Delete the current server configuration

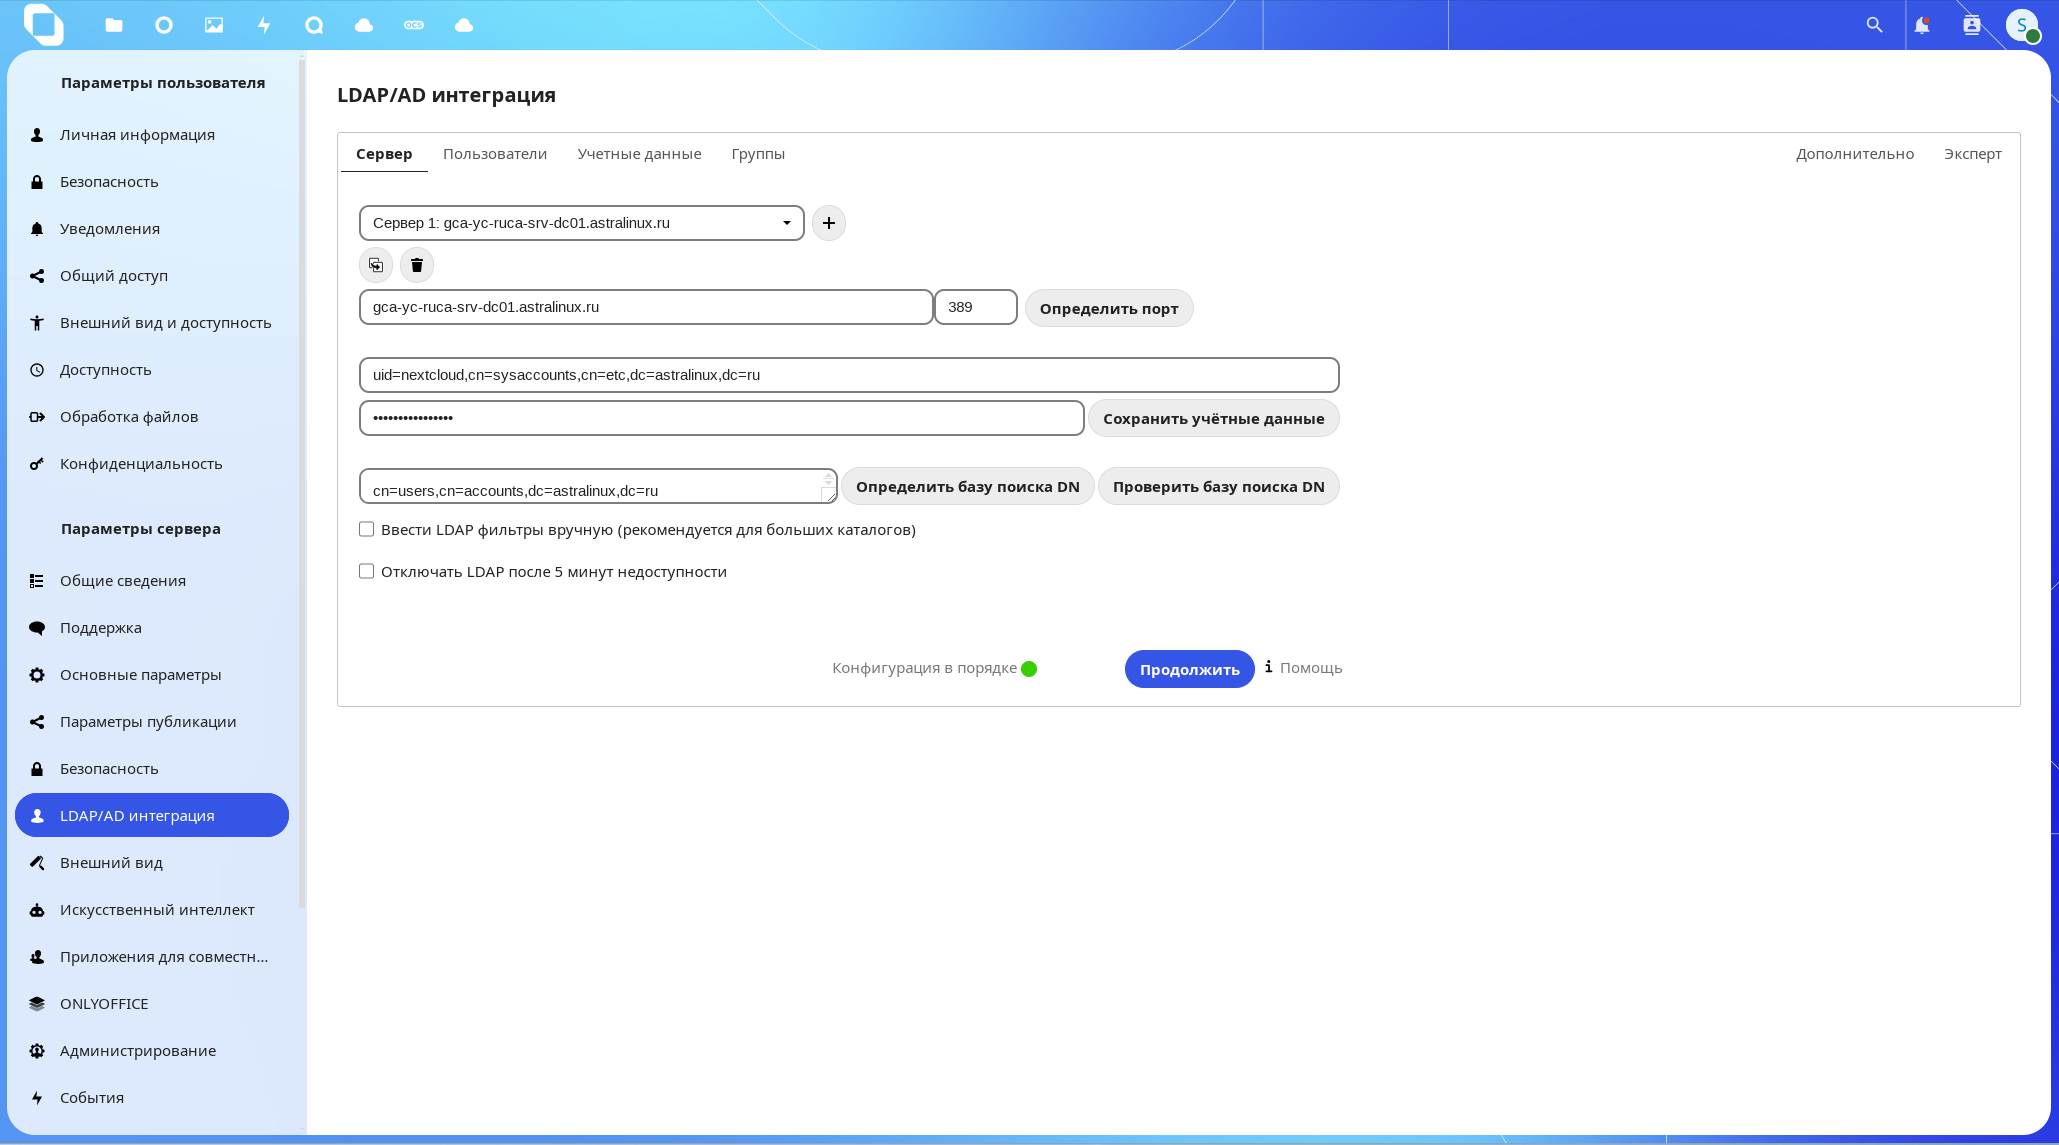tap(417, 265)
